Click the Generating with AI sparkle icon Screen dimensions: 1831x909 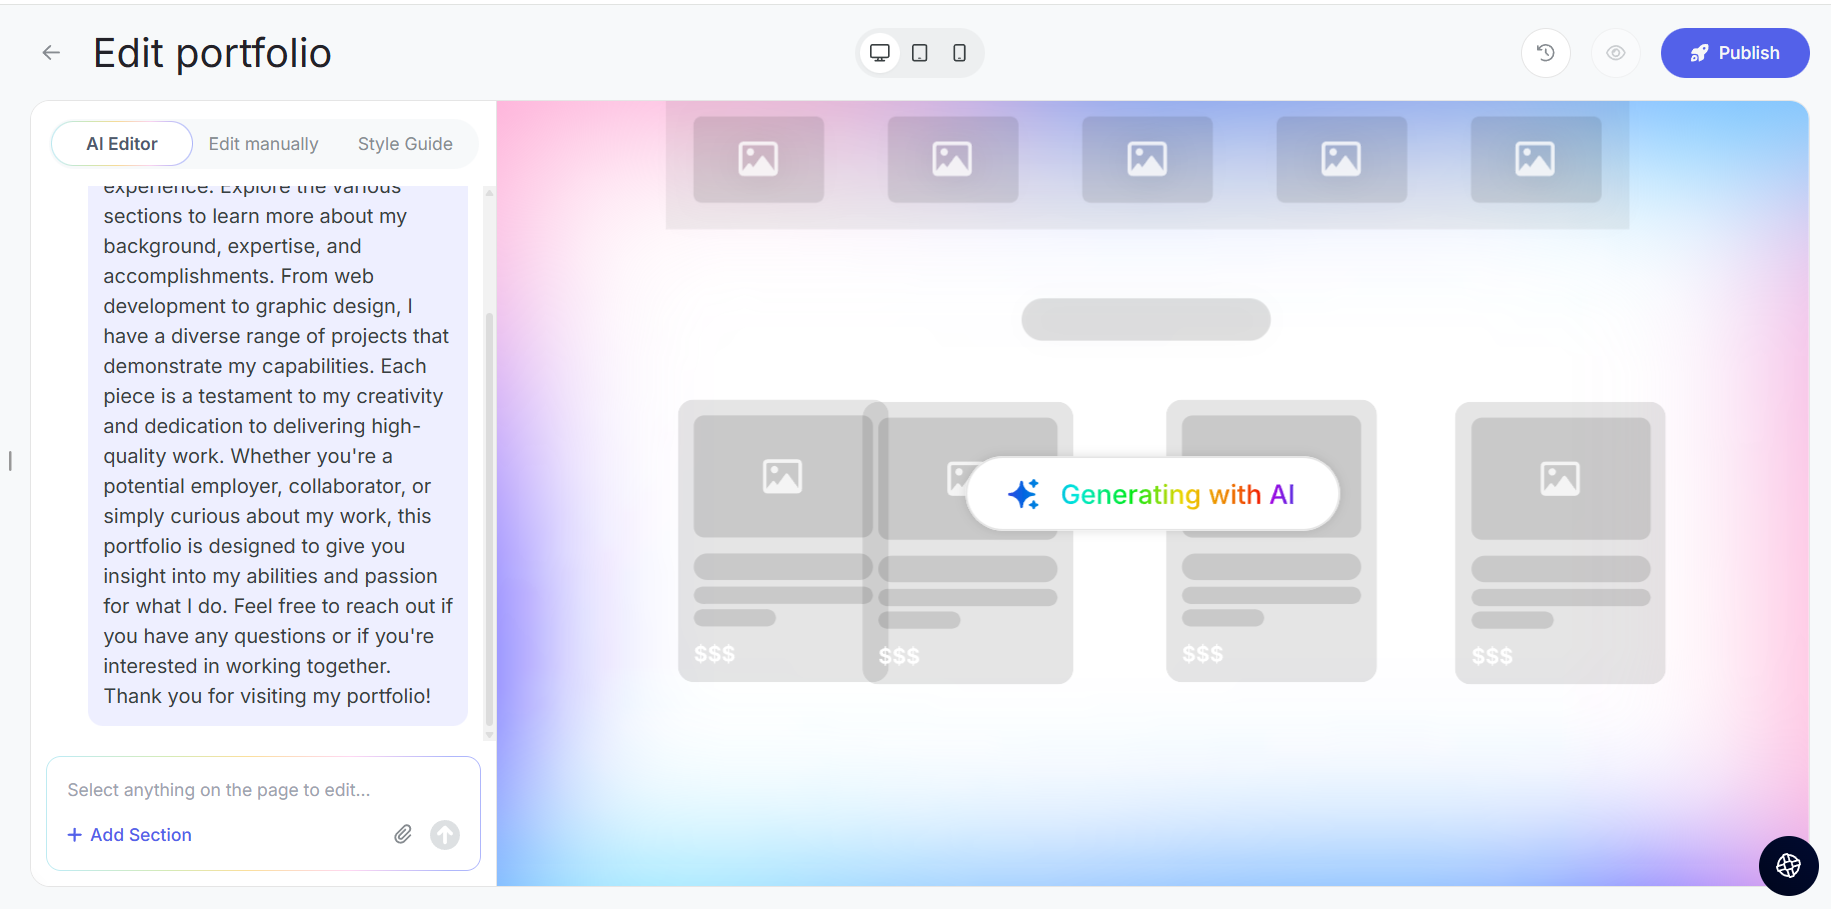(1023, 494)
